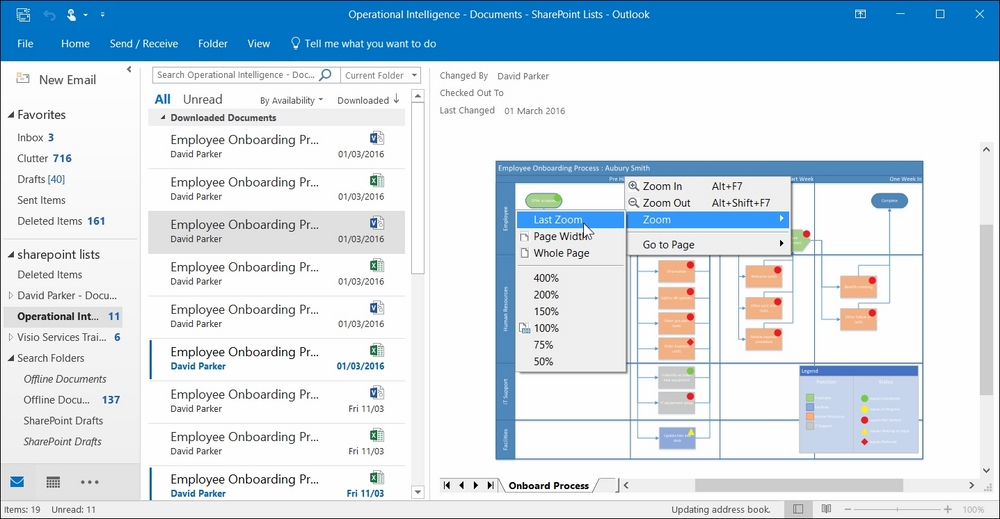Click previous page navigation arrow
Image resolution: width=1000 pixels, height=519 pixels.
pos(462,485)
